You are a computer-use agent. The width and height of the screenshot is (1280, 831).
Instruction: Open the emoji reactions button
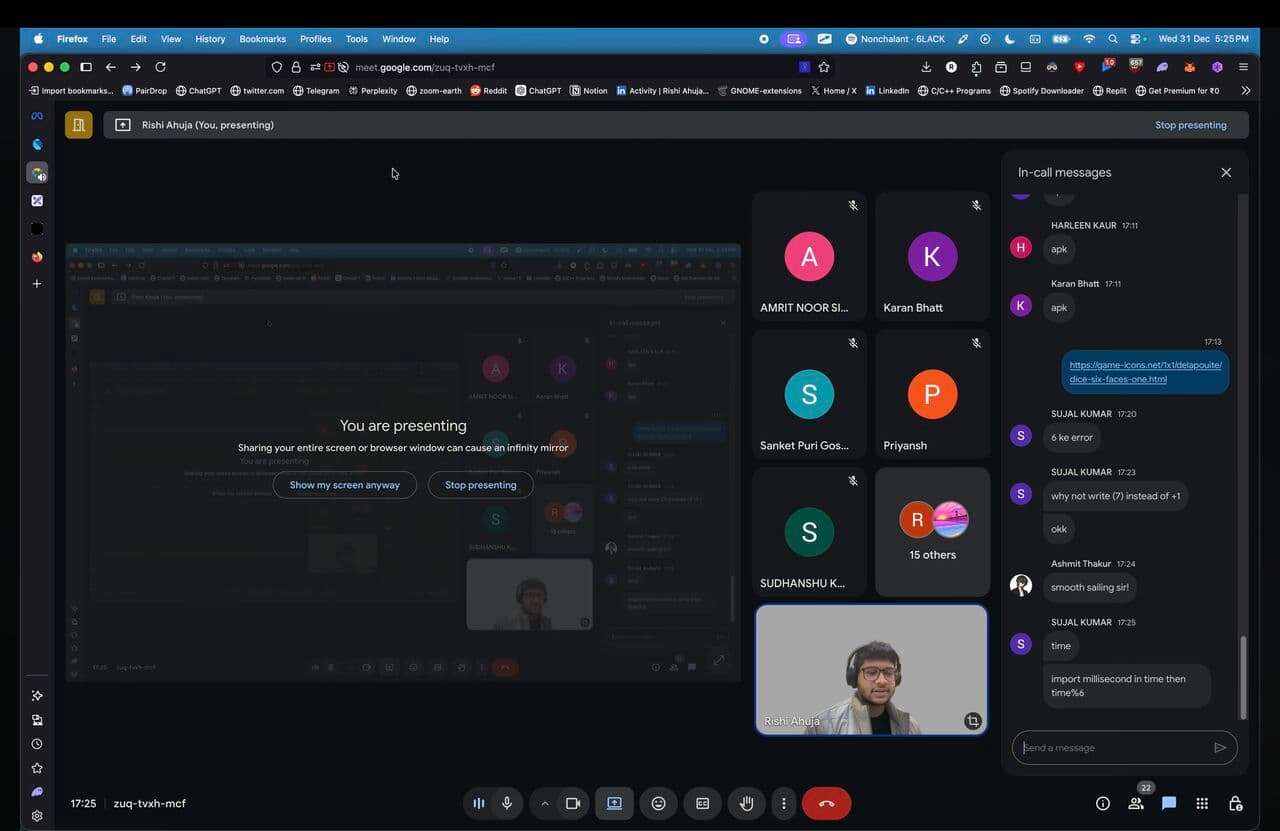pyautogui.click(x=658, y=803)
